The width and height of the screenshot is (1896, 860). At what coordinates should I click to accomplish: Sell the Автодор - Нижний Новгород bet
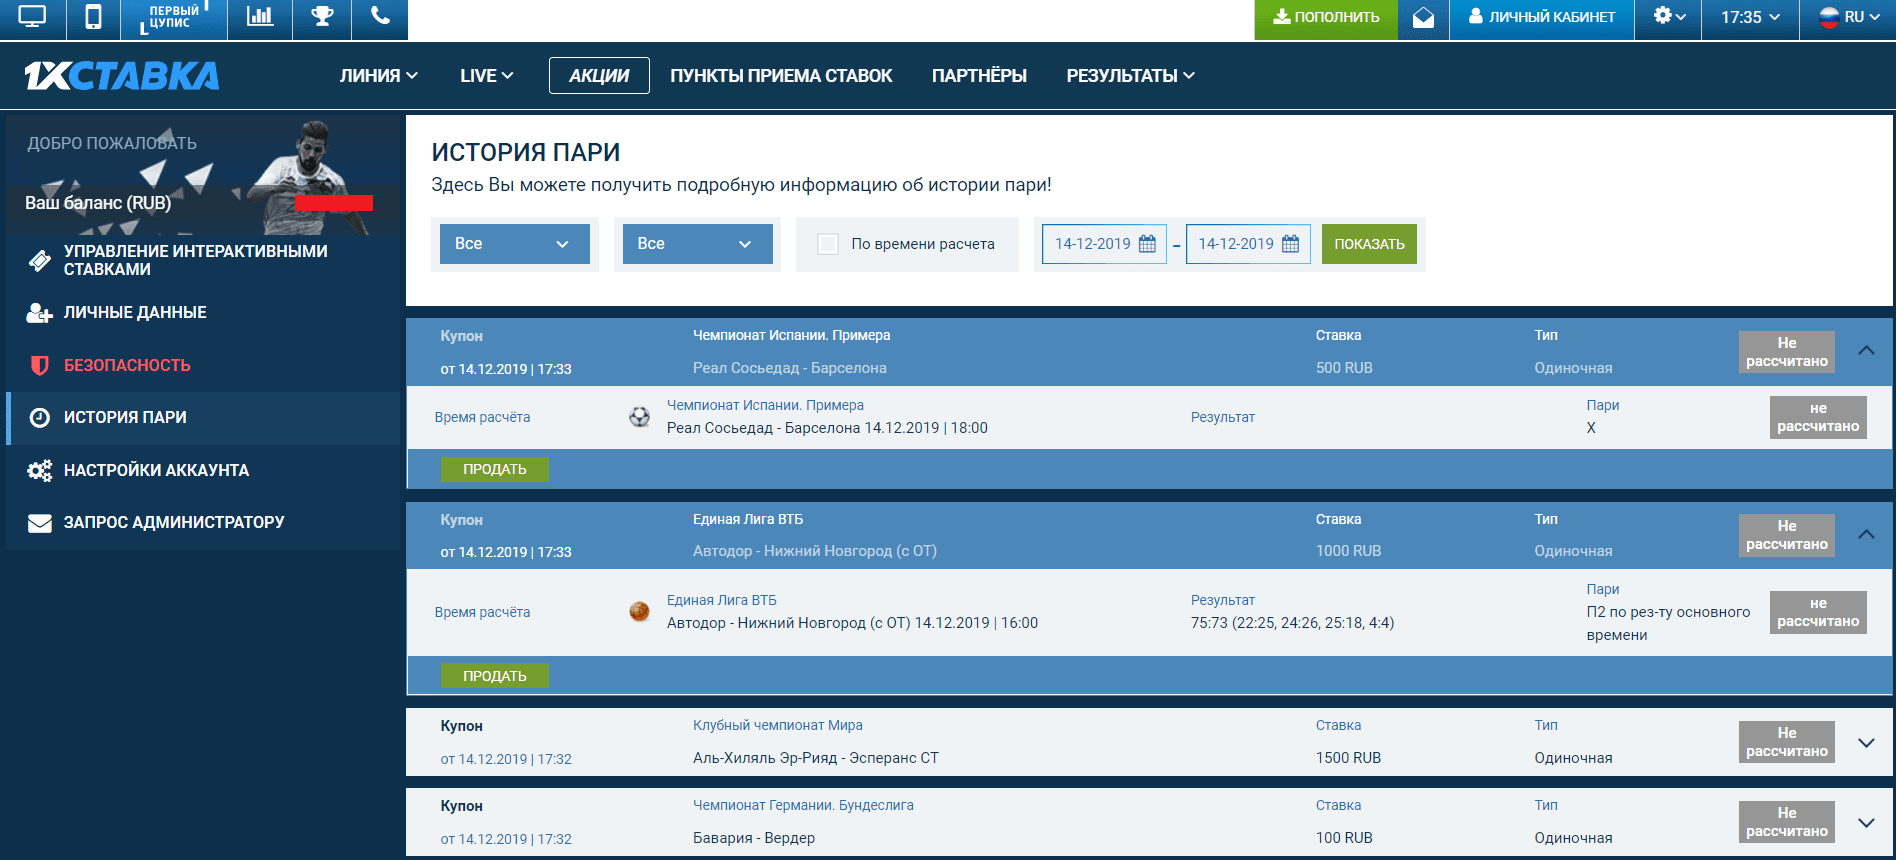[x=495, y=676]
